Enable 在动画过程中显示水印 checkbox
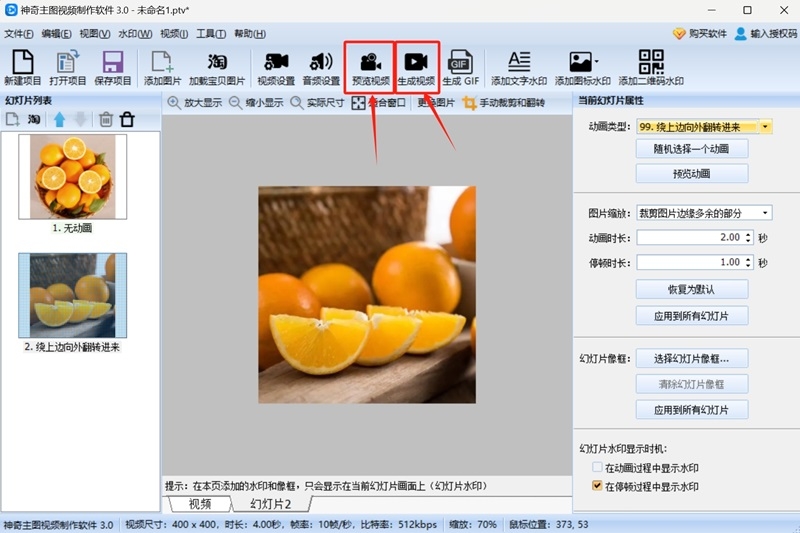 coord(597,467)
